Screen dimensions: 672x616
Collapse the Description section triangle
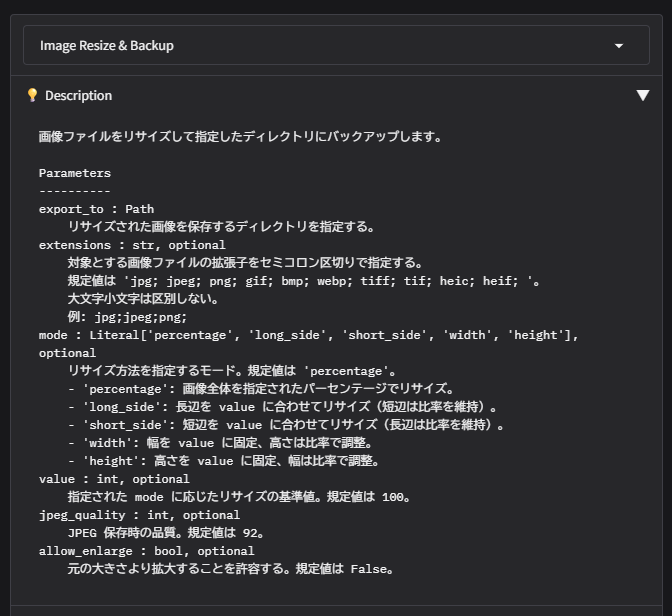pos(642,95)
